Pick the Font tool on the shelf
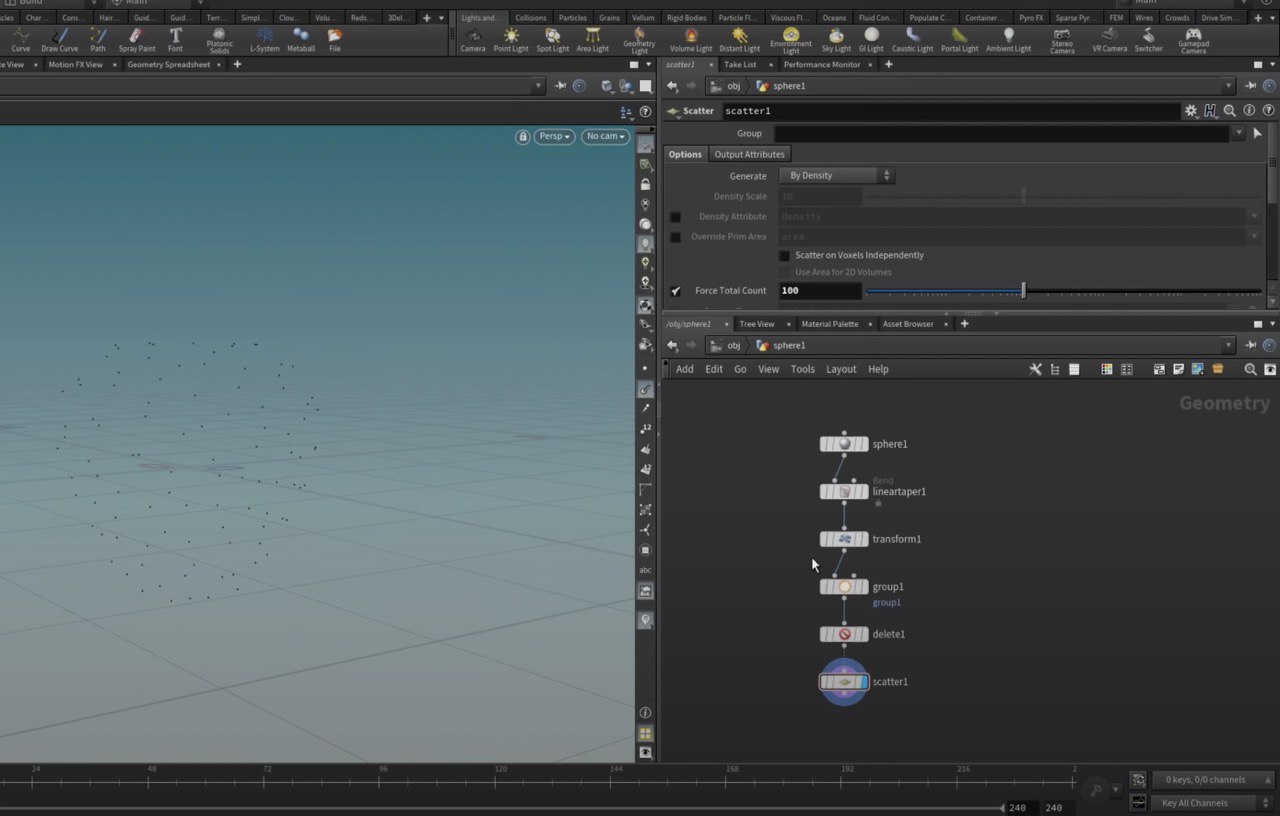This screenshot has width=1280, height=816. 175,40
